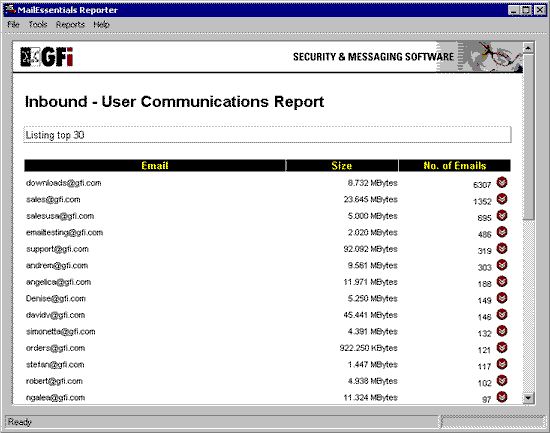This screenshot has width=550, height=433.
Task: Open the Tools menu
Action: point(38,24)
